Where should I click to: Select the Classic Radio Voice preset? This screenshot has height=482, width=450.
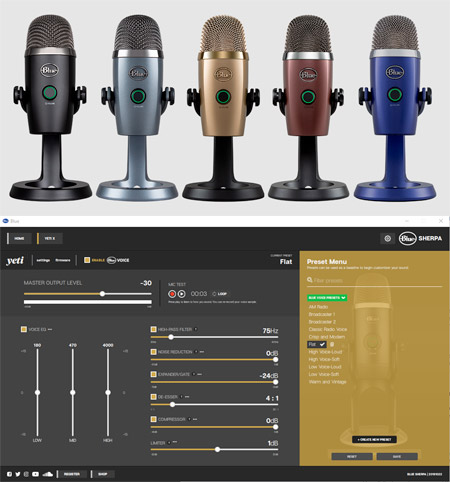[328, 329]
